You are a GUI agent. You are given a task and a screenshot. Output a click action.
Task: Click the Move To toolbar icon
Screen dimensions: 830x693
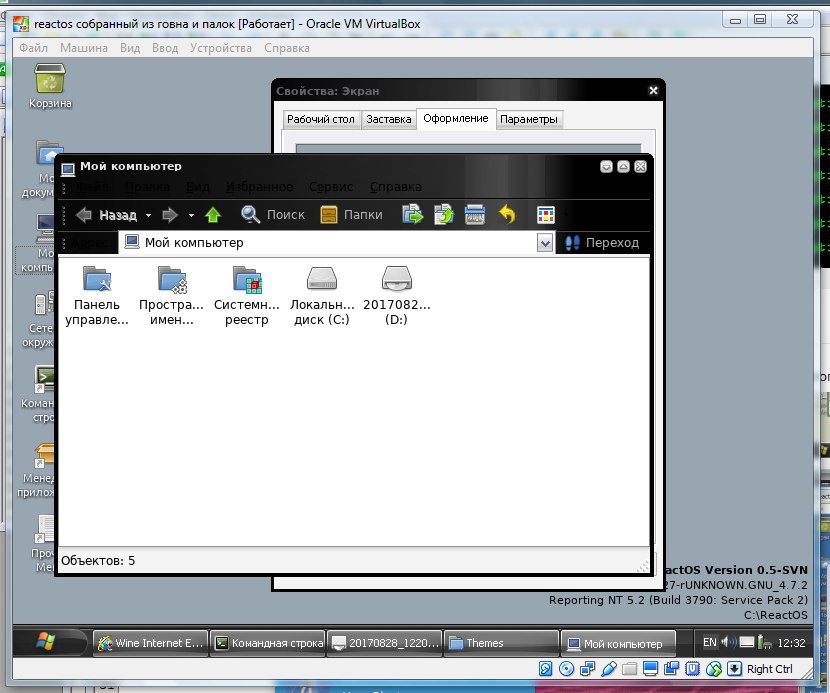[412, 215]
